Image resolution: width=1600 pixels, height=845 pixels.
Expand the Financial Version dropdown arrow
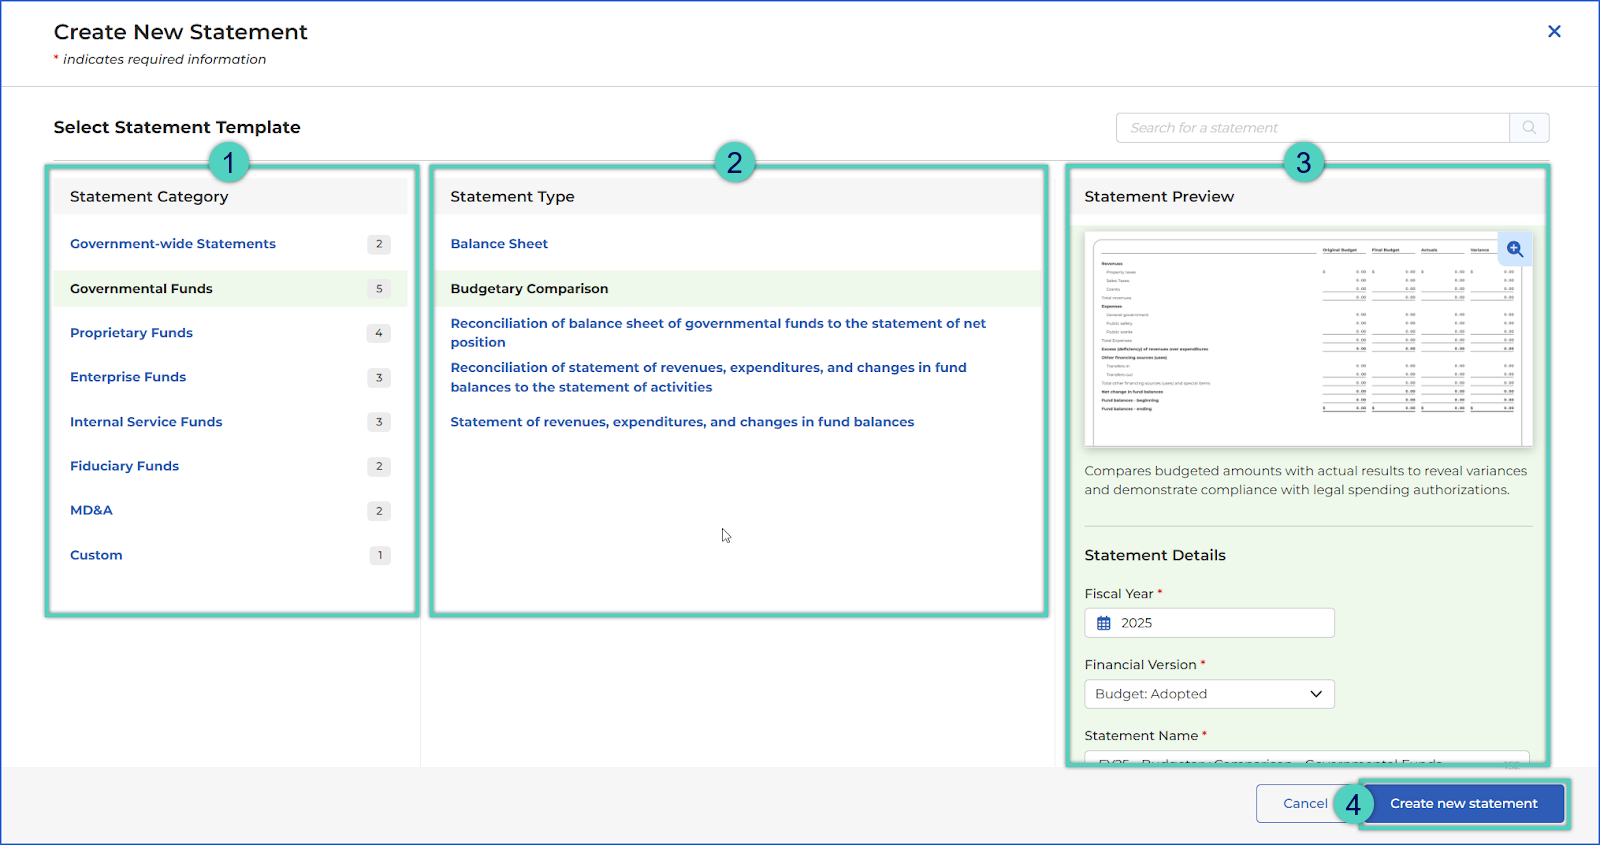point(1316,694)
